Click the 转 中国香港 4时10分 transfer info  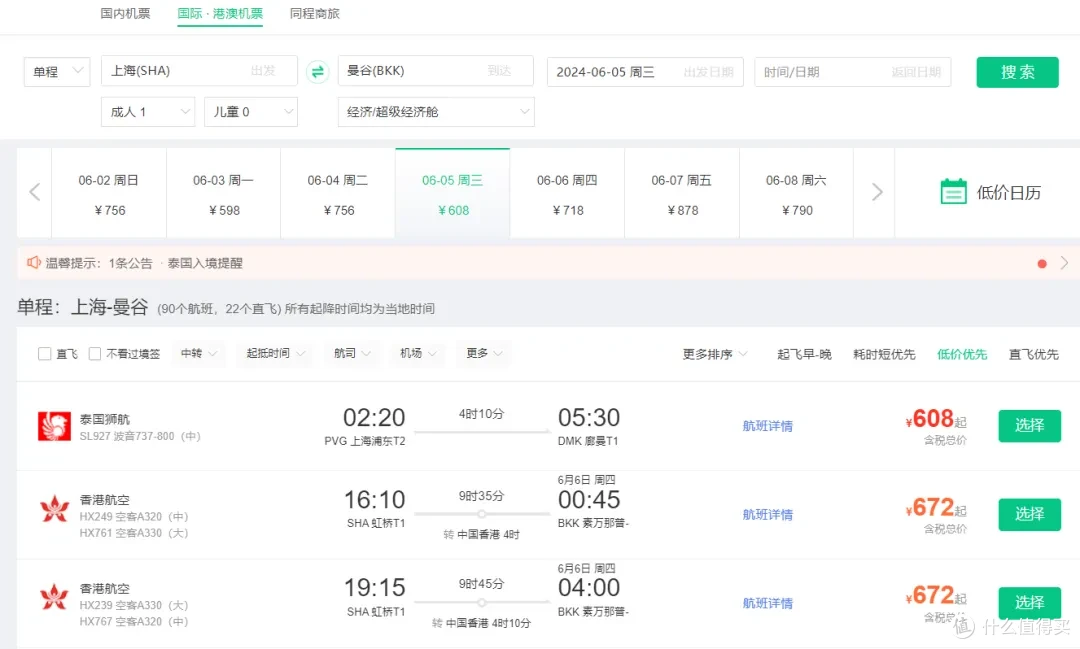click(x=481, y=623)
